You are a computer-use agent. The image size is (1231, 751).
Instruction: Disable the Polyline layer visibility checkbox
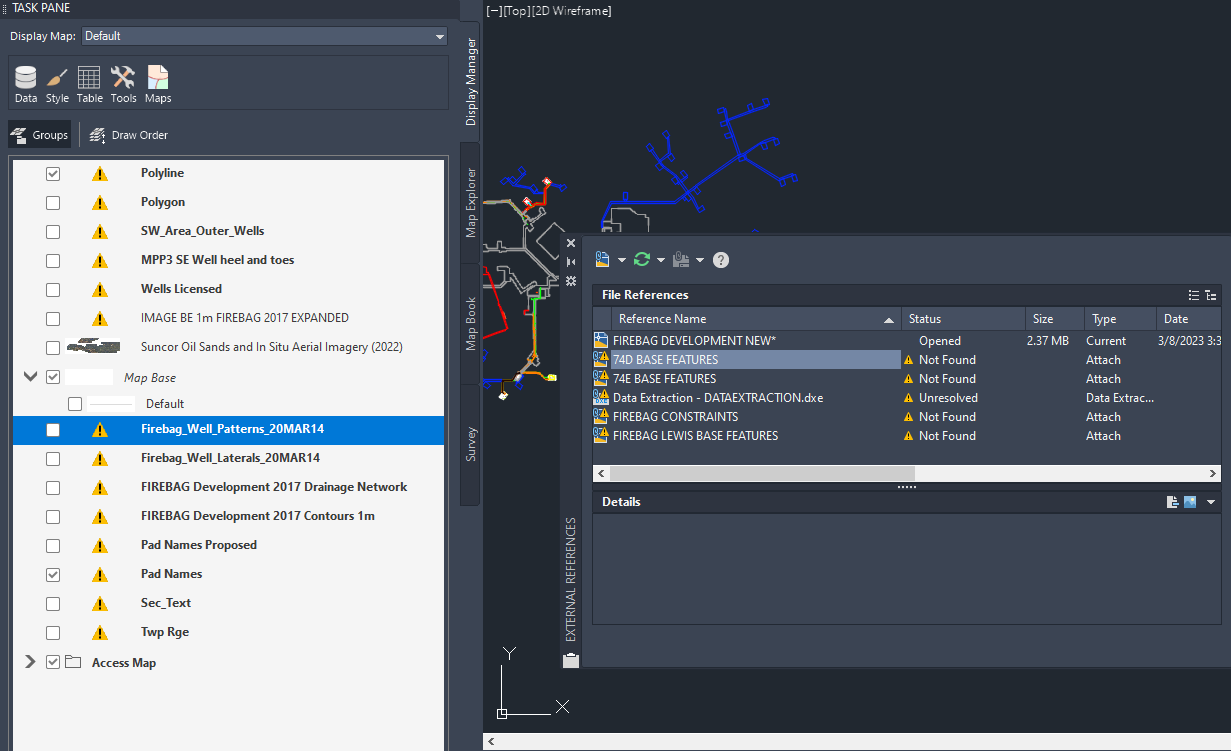[x=55, y=173]
